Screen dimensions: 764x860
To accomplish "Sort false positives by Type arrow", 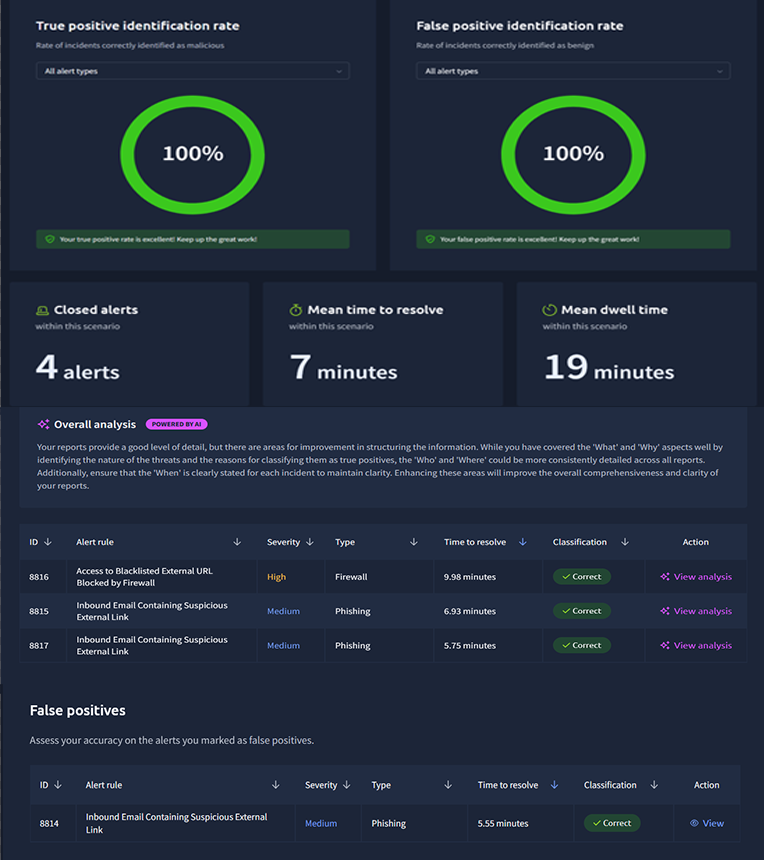I will (x=448, y=785).
